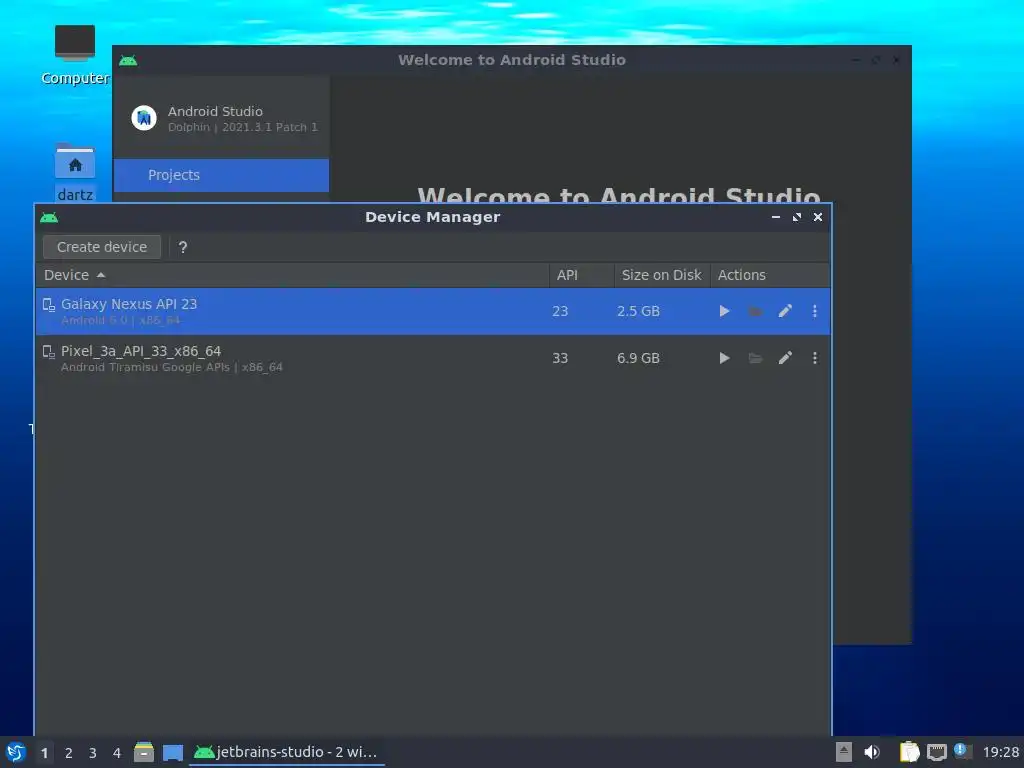Open the file manager taskbar icon

click(144, 752)
